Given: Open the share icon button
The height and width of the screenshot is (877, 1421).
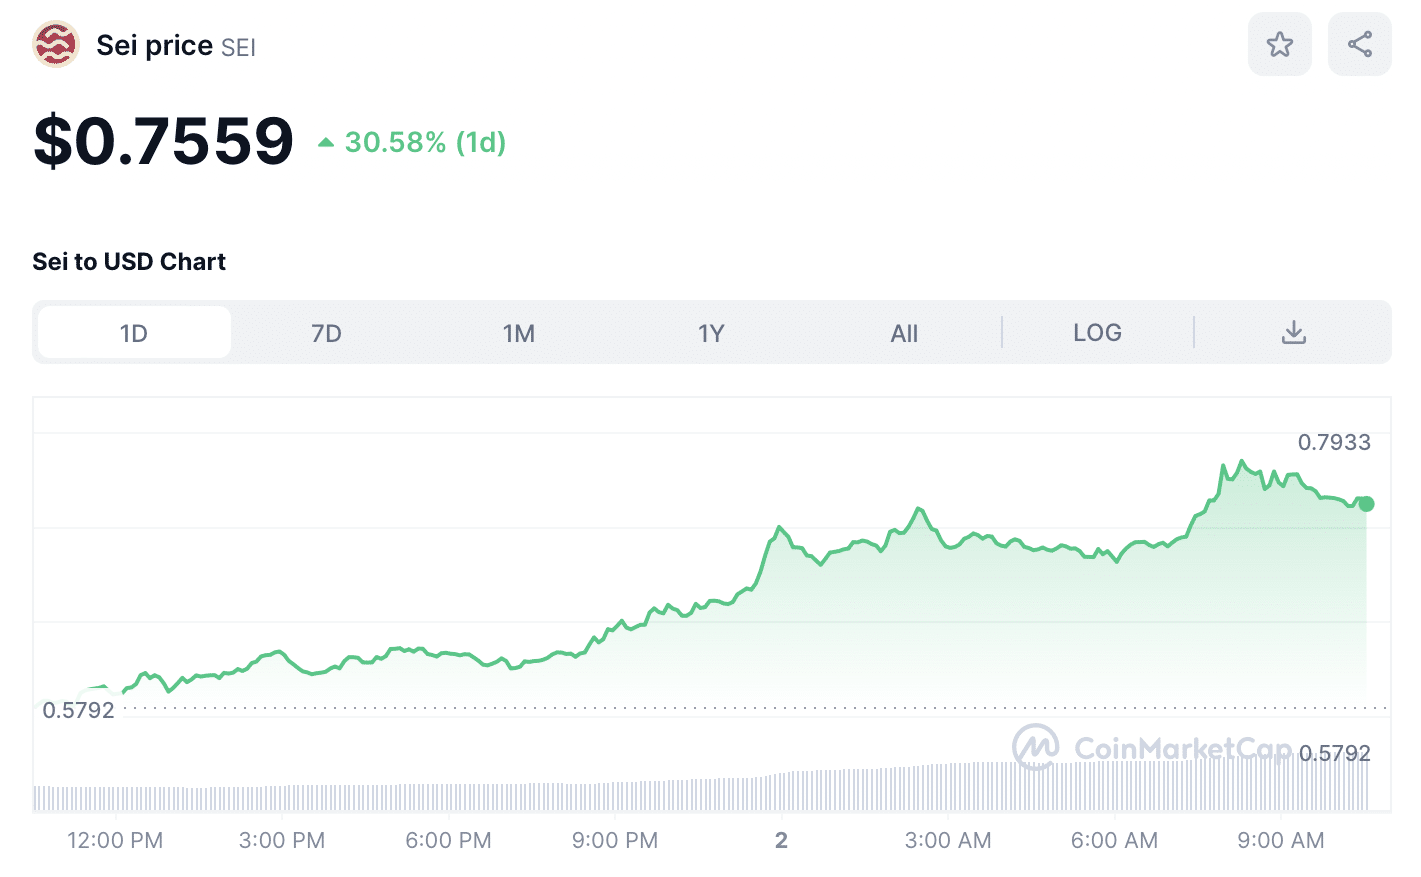Looking at the screenshot, I should tap(1359, 44).
